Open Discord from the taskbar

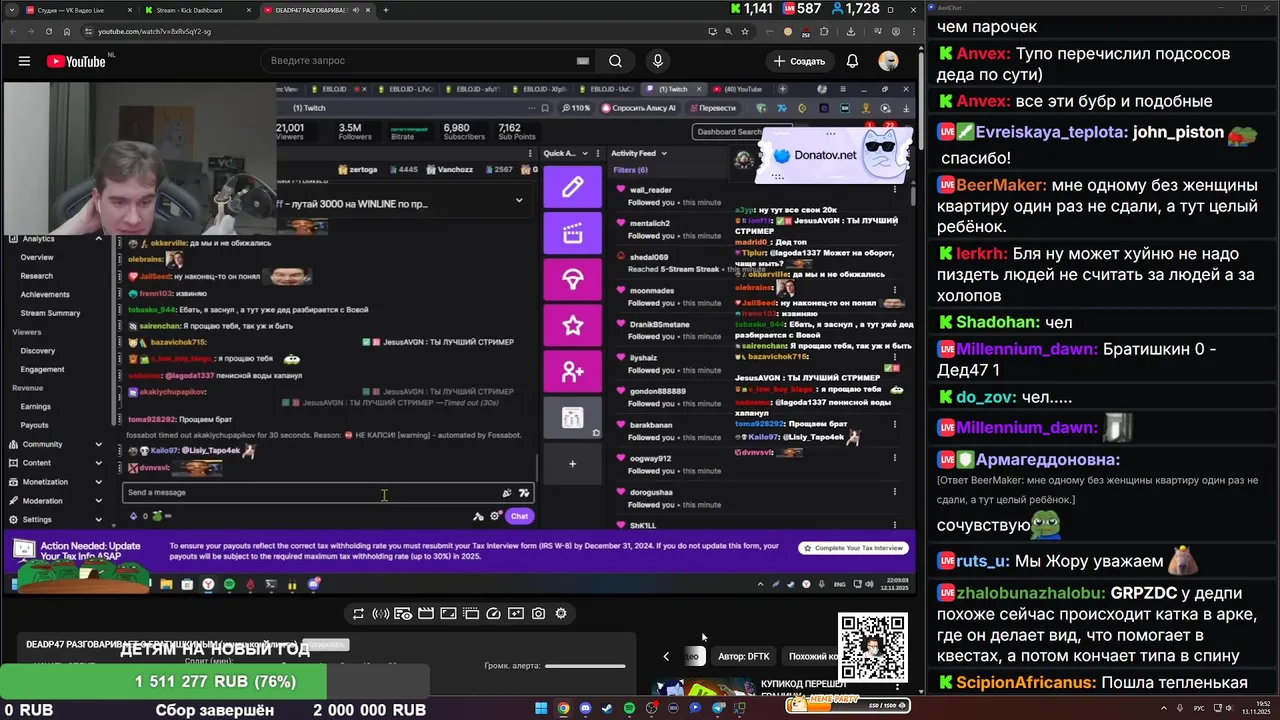[x=585, y=708]
